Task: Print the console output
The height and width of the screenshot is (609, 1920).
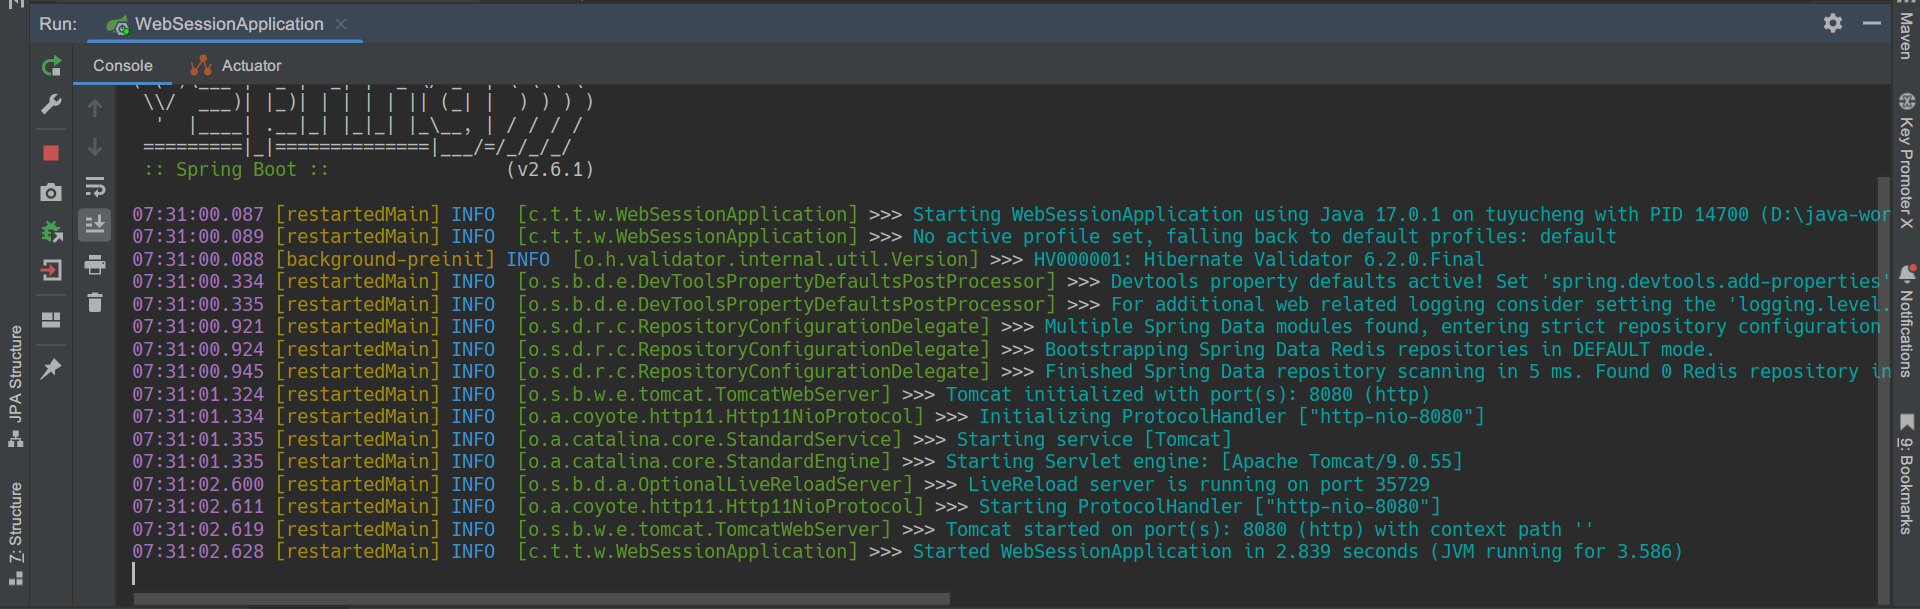Action: 95,265
